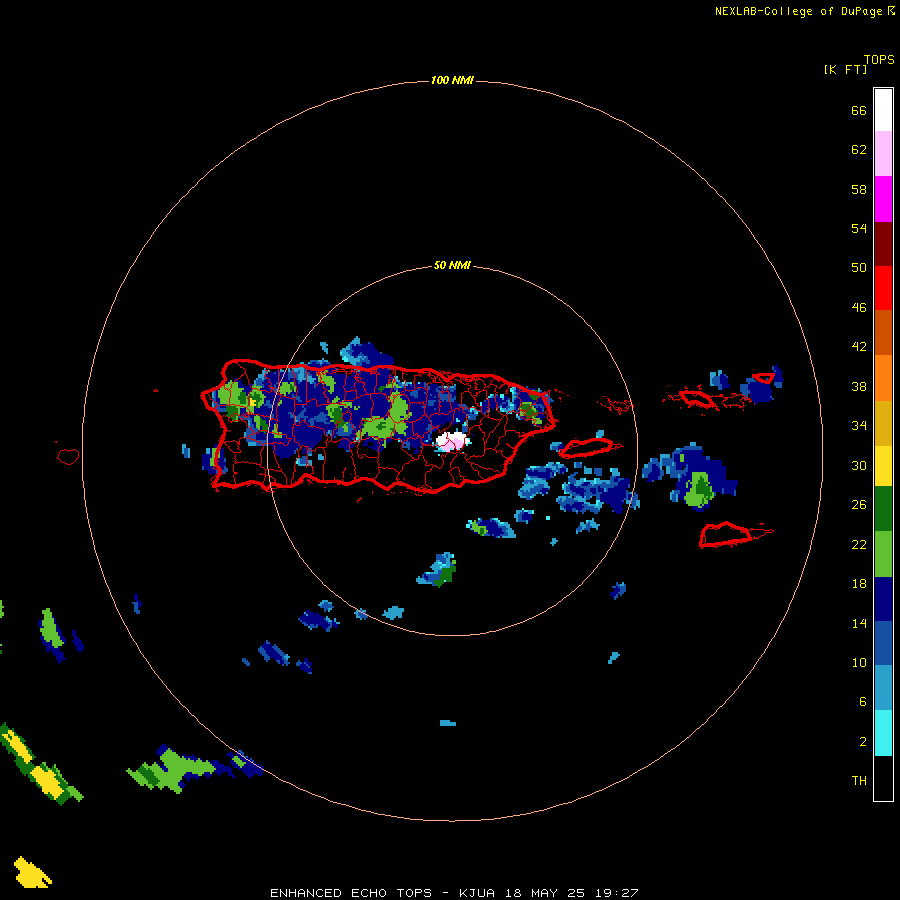Click the 100 NMI range ring label
The width and height of the screenshot is (900, 900).
(452, 80)
